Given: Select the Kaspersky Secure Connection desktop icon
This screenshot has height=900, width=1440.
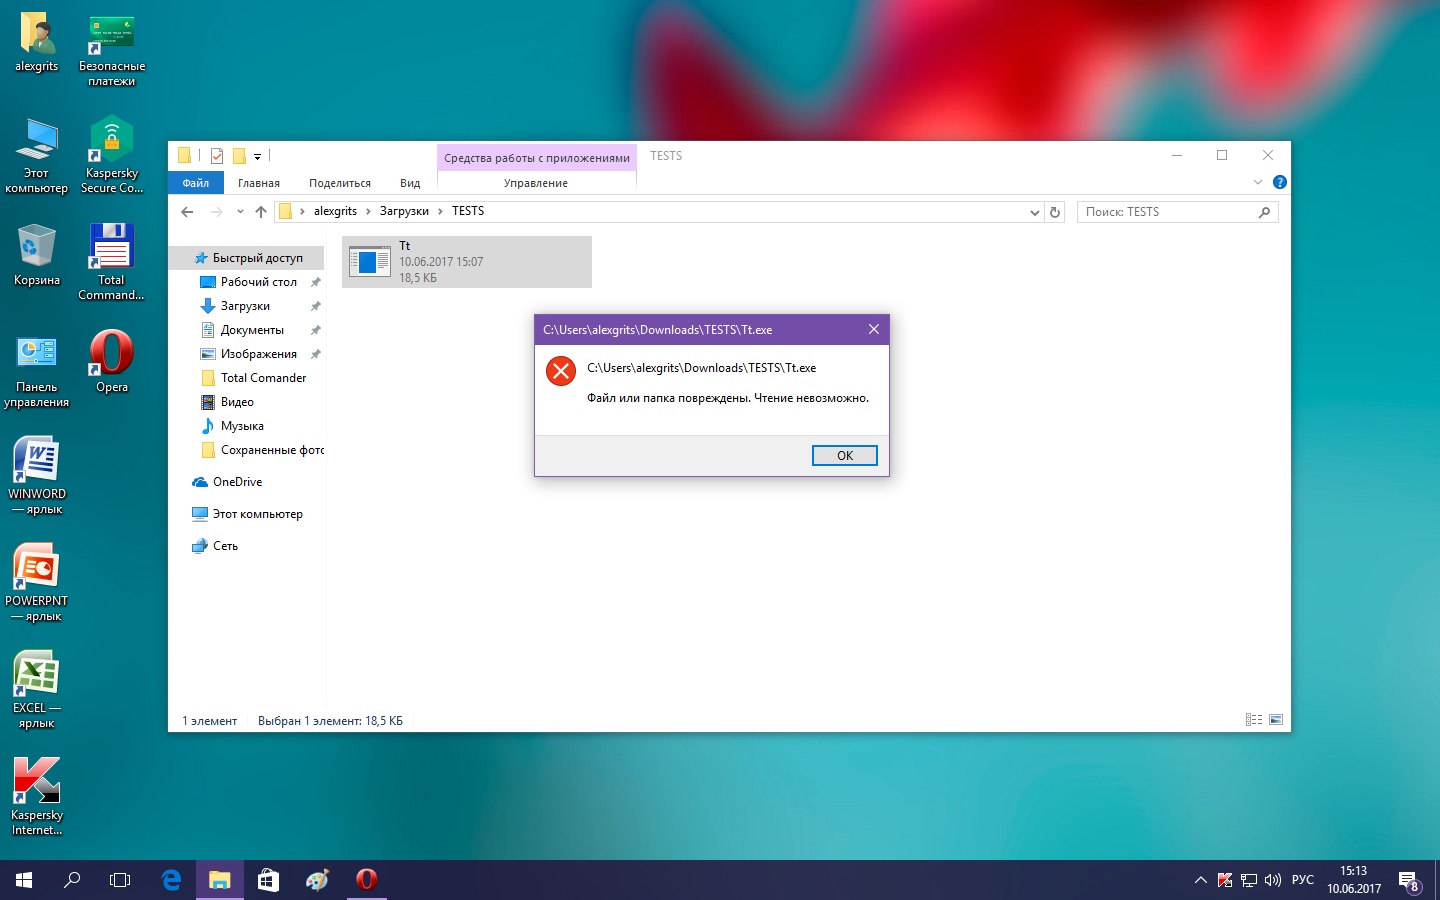Looking at the screenshot, I should (112, 155).
